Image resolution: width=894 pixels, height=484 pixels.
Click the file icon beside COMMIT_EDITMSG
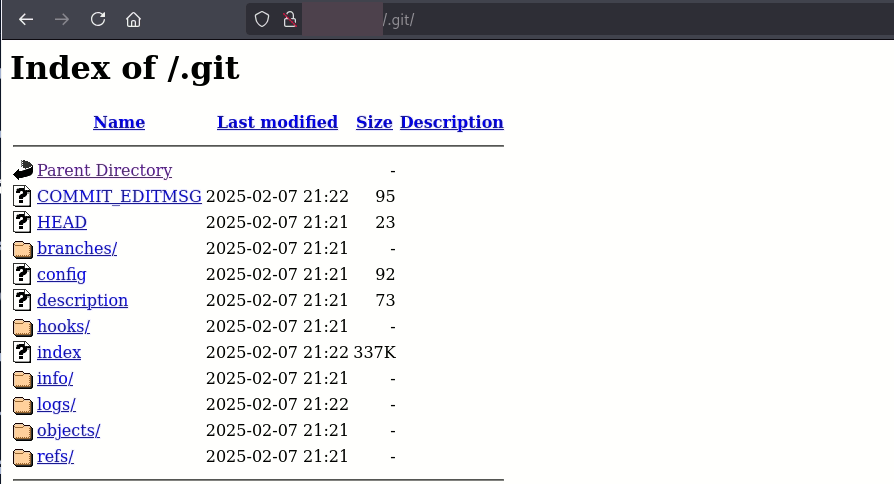[22, 196]
